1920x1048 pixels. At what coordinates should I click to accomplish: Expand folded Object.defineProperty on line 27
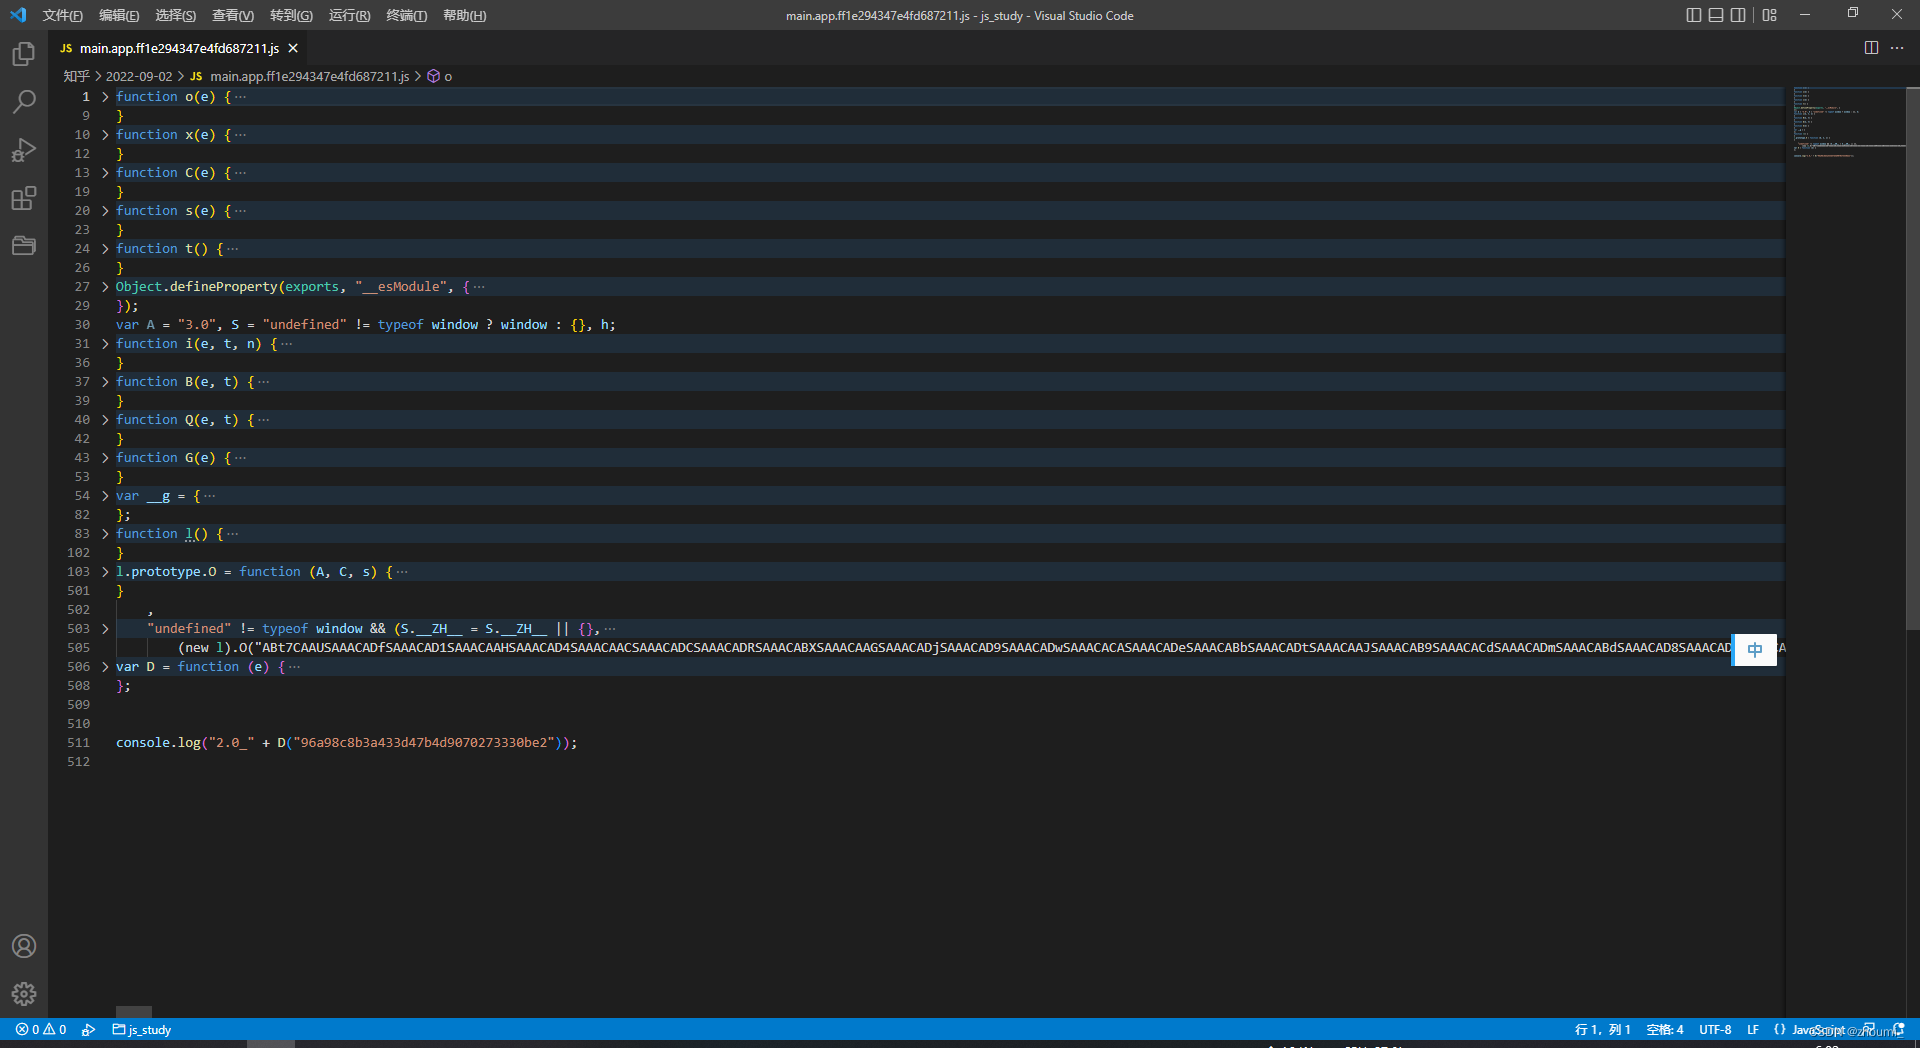(105, 287)
